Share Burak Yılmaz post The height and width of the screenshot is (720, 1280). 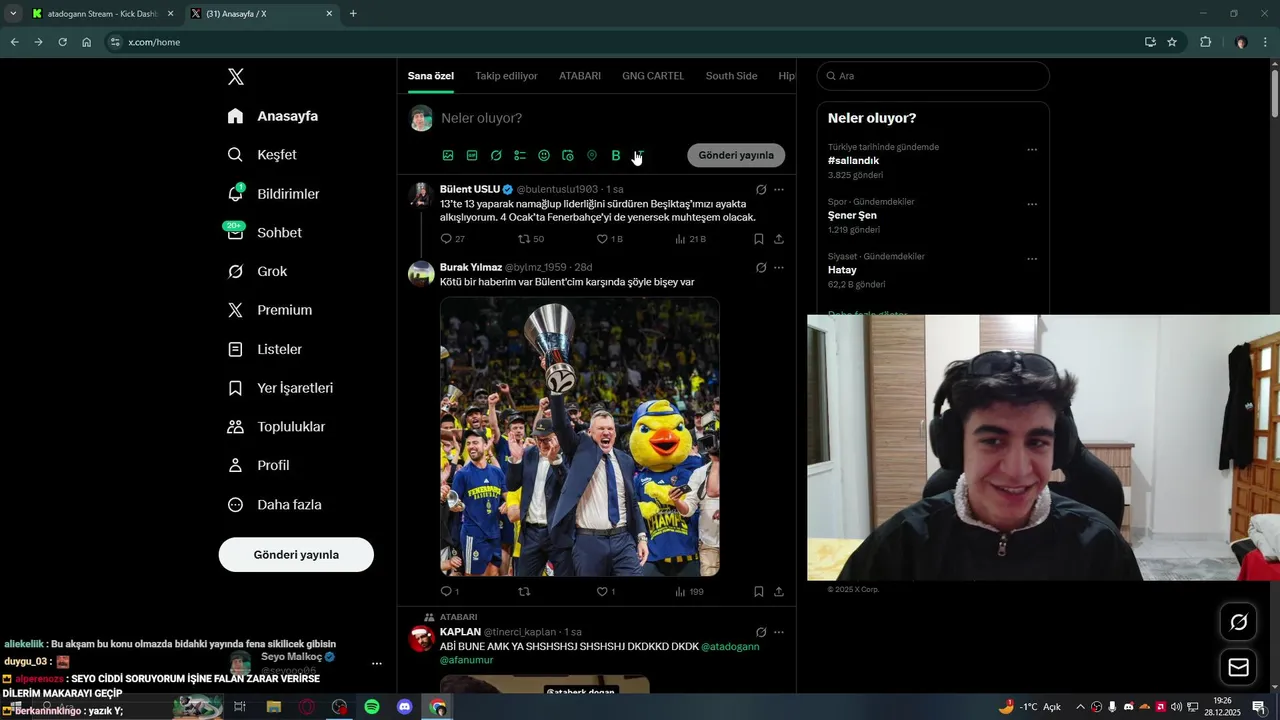[x=779, y=592]
